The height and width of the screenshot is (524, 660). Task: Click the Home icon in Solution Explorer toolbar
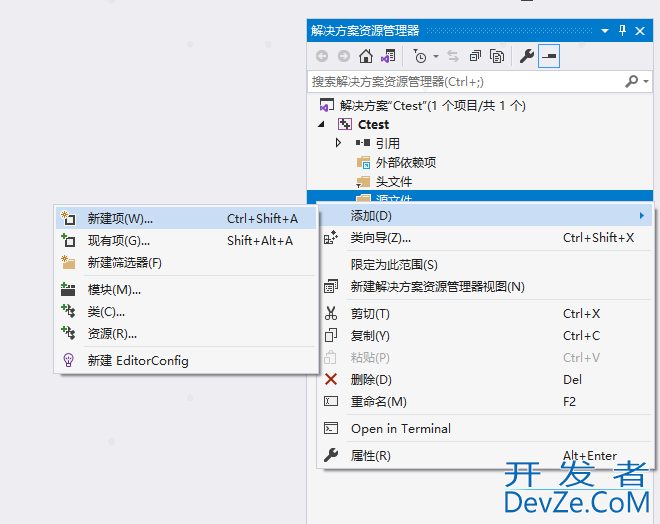pyautogui.click(x=365, y=56)
